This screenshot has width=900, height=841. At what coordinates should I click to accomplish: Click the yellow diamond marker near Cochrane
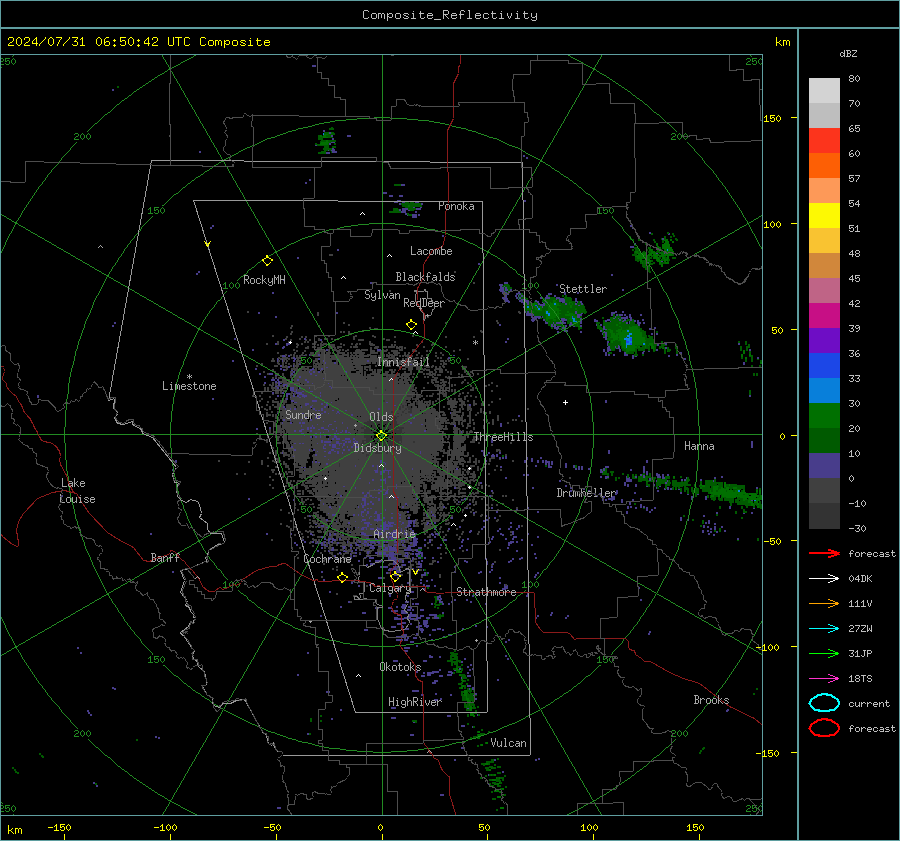pos(342,578)
